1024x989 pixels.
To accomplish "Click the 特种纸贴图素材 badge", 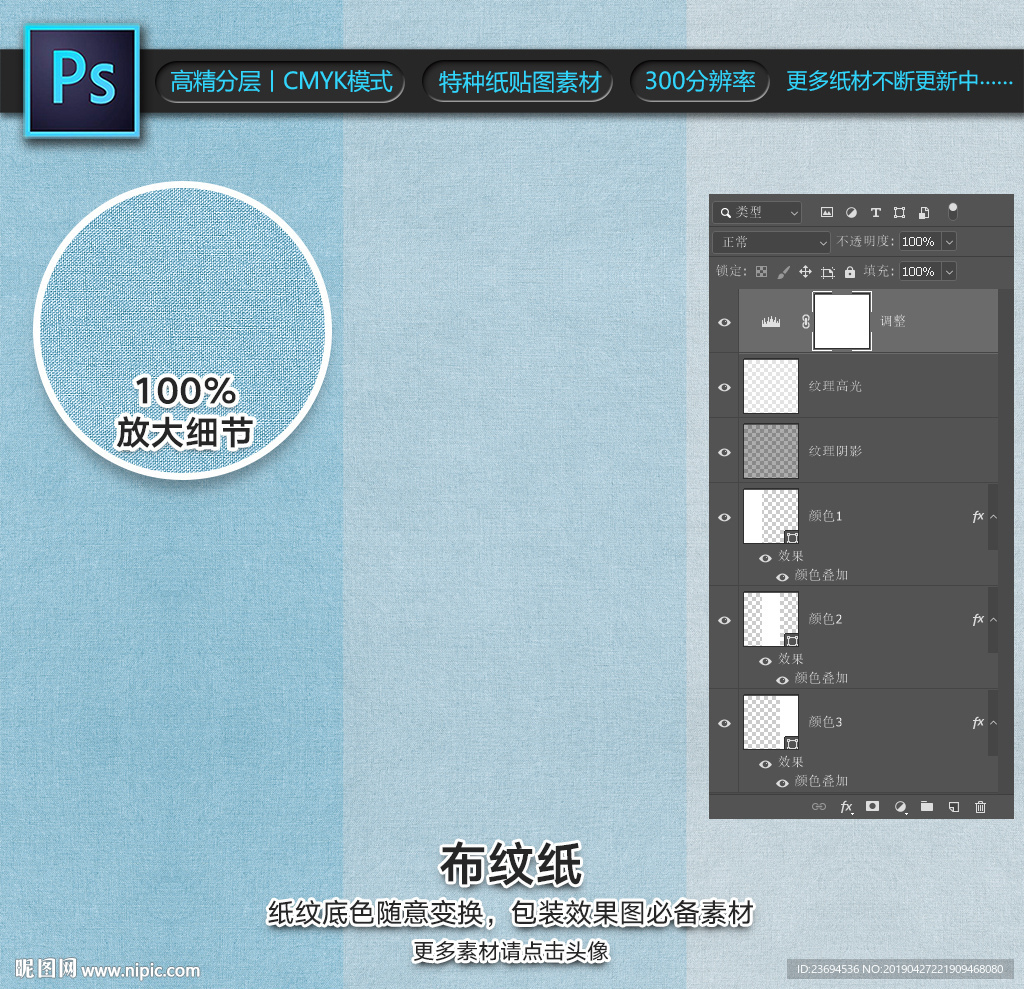I will (x=519, y=82).
